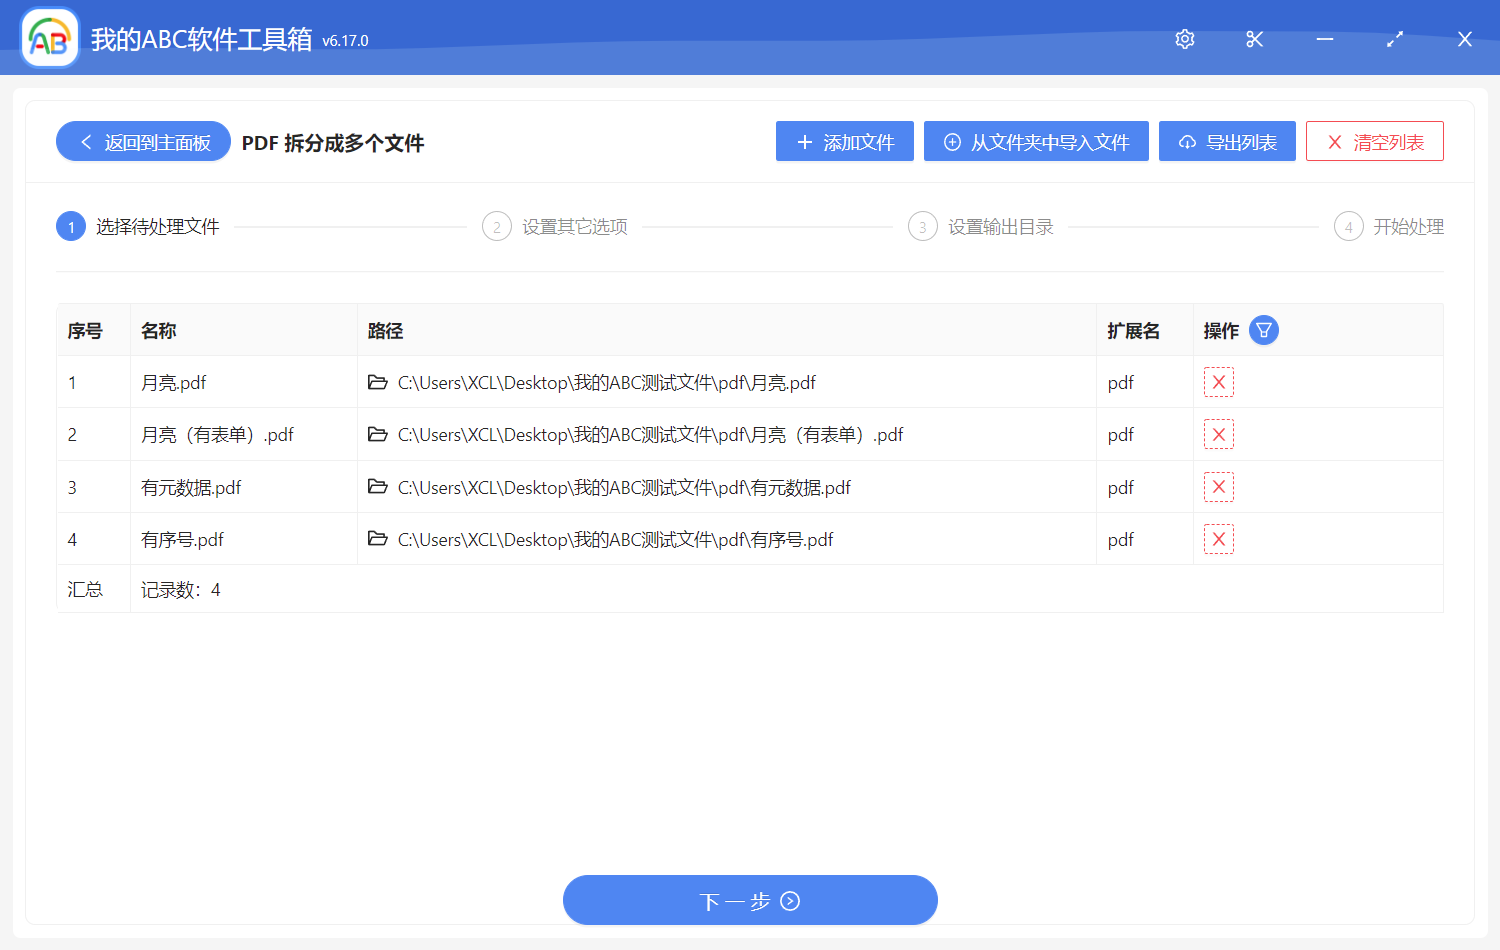Viewport: 1500px width, 950px height.
Task: Click the AB app logo icon
Action: click(x=49, y=37)
